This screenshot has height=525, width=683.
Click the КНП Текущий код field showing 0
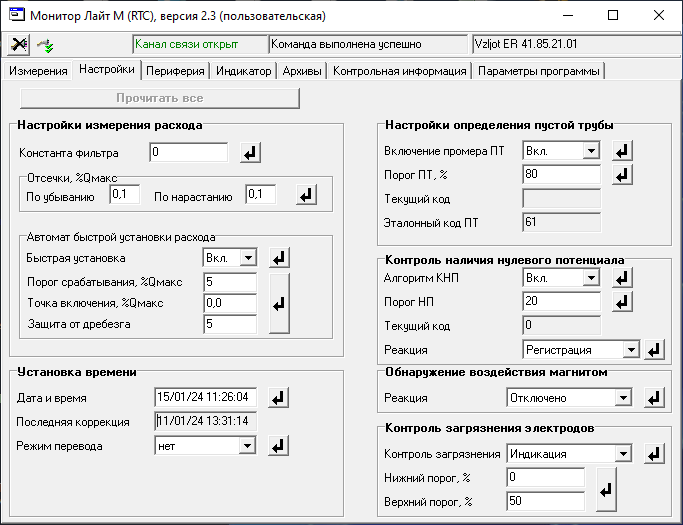click(x=561, y=325)
